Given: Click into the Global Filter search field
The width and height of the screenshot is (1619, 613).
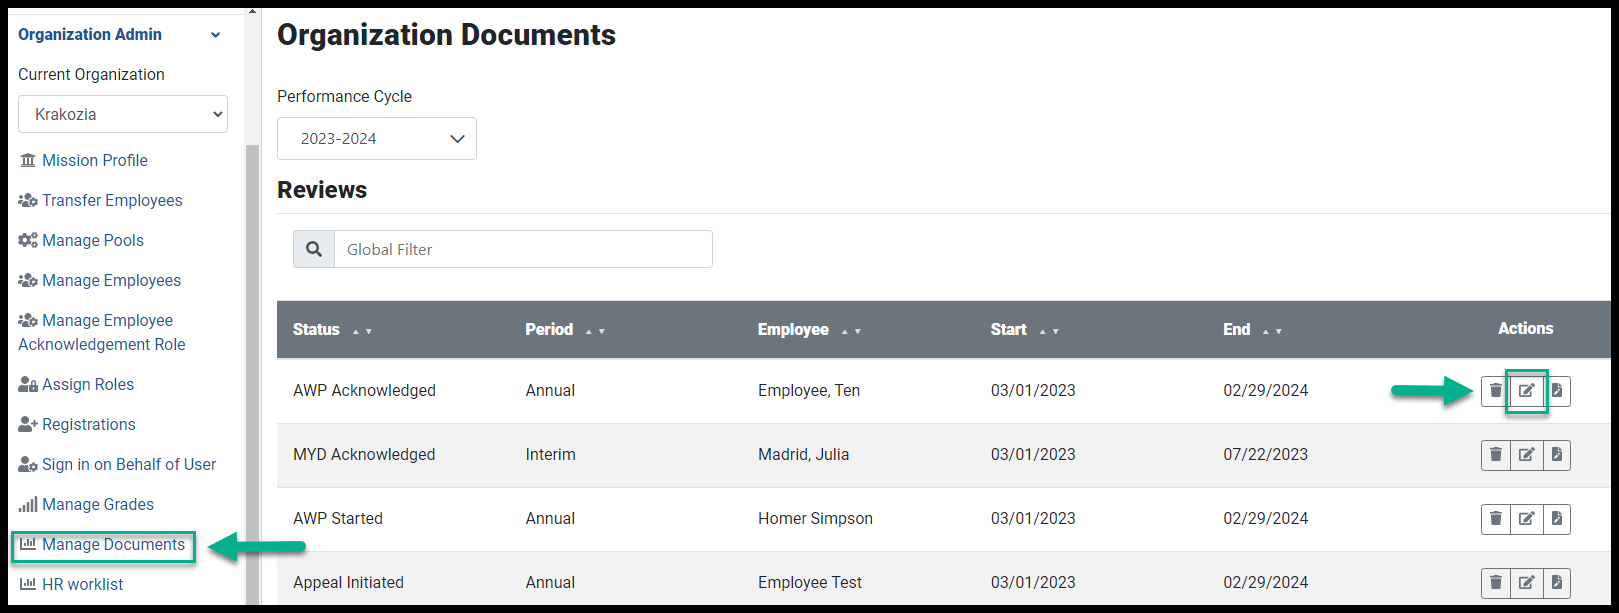Looking at the screenshot, I should (523, 249).
